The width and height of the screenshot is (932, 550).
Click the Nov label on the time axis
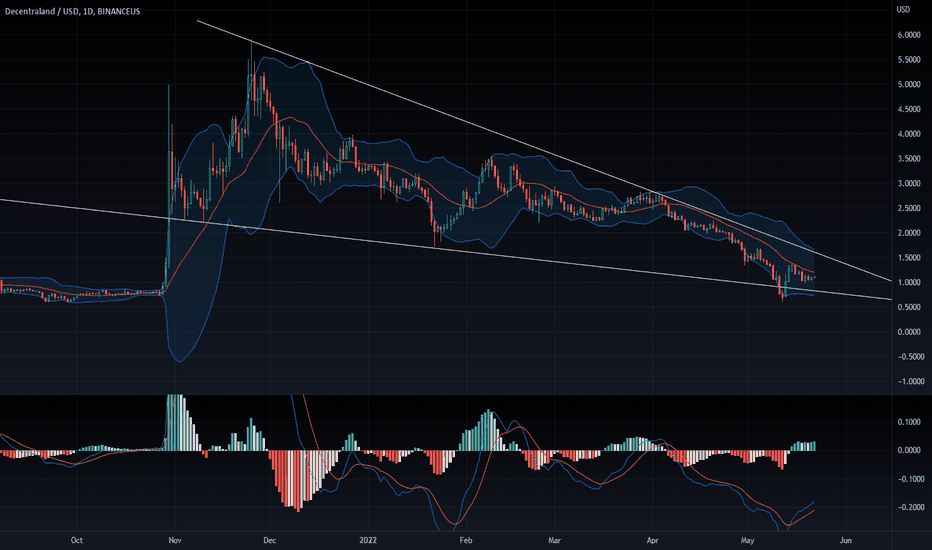[x=175, y=540]
